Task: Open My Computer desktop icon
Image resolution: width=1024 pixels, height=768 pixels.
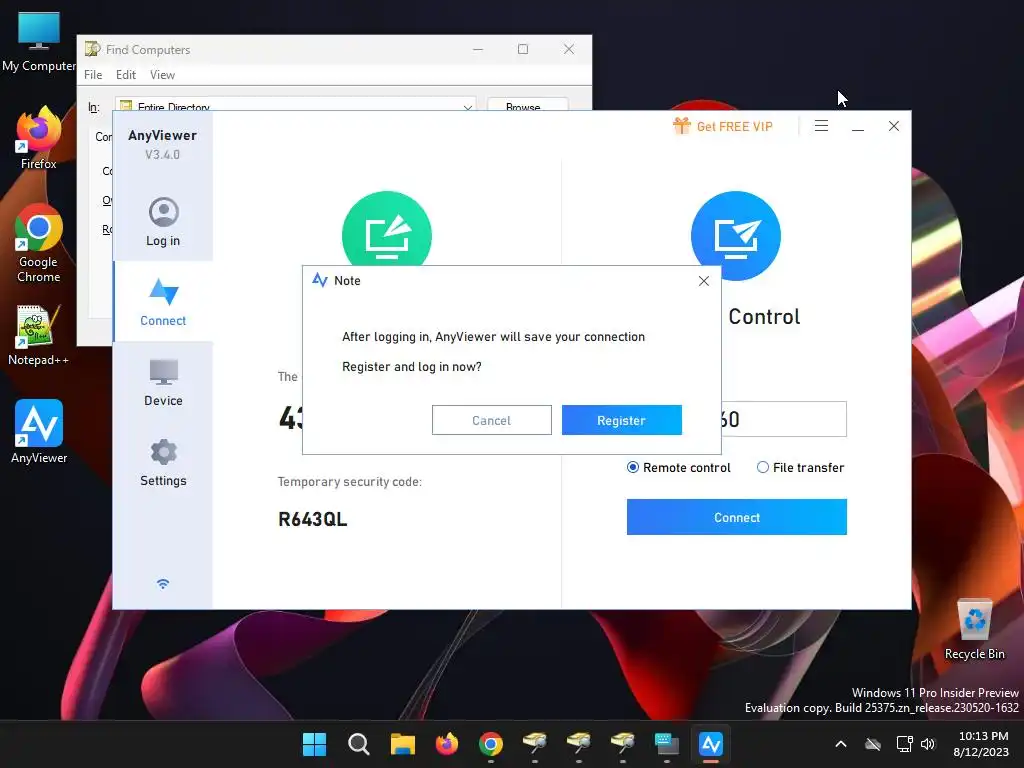Action: pos(39,41)
